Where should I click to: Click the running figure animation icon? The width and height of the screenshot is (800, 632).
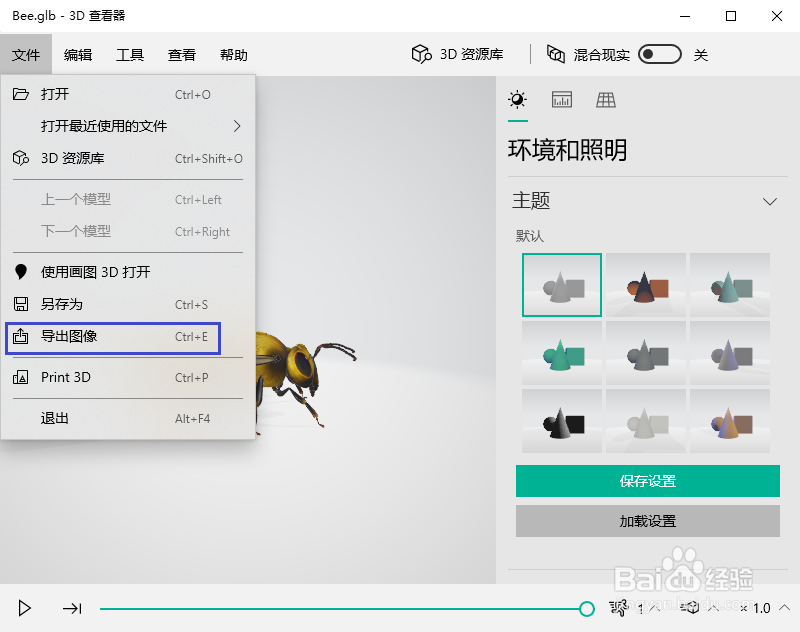pos(618,608)
